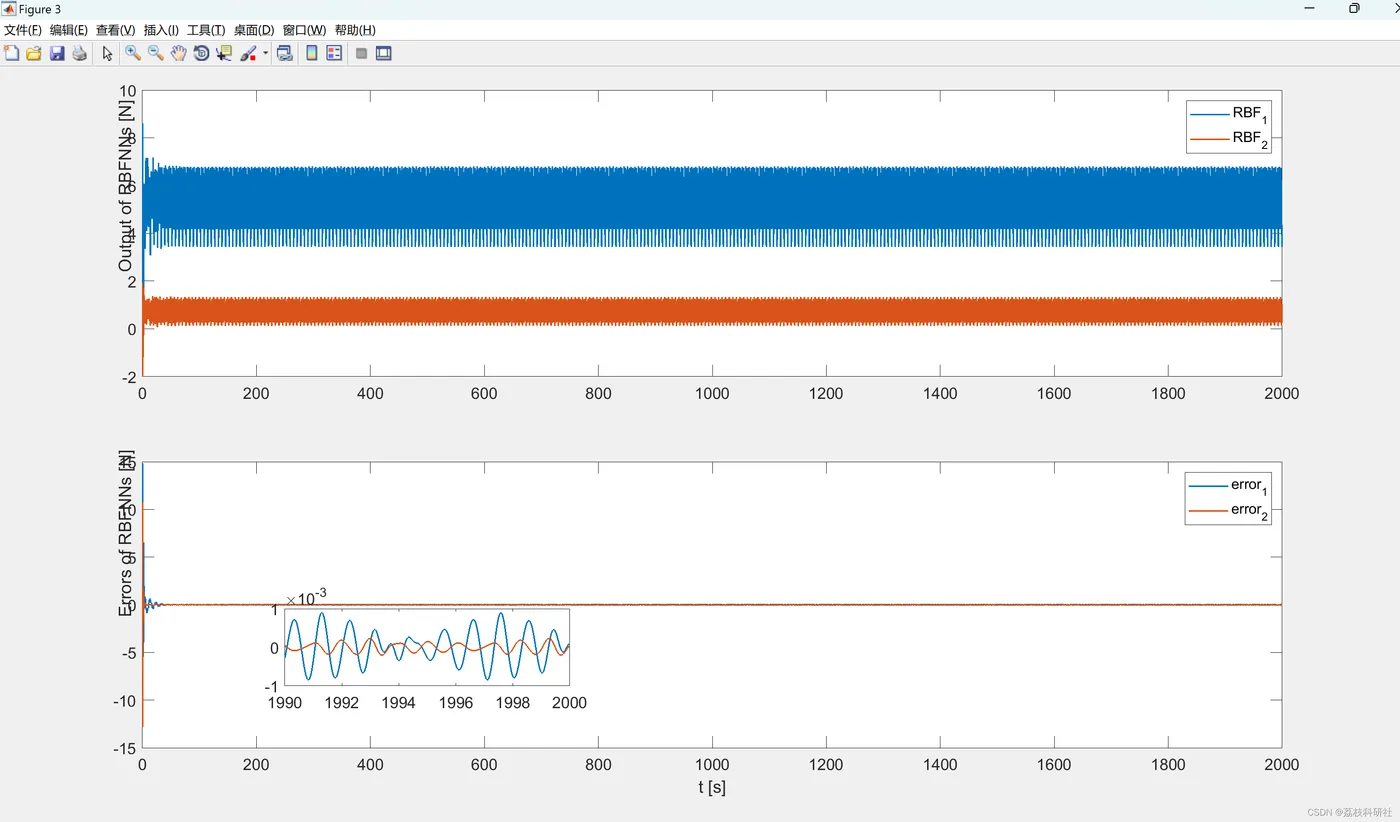Open the 文件(F) File menu
Screen dimensions: 1400x822
pyautogui.click(x=23, y=30)
